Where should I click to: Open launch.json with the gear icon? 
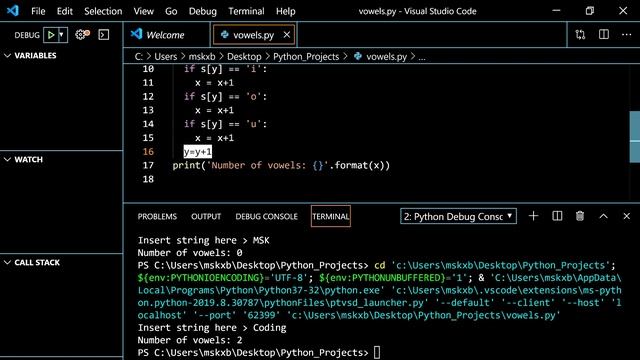pos(82,35)
